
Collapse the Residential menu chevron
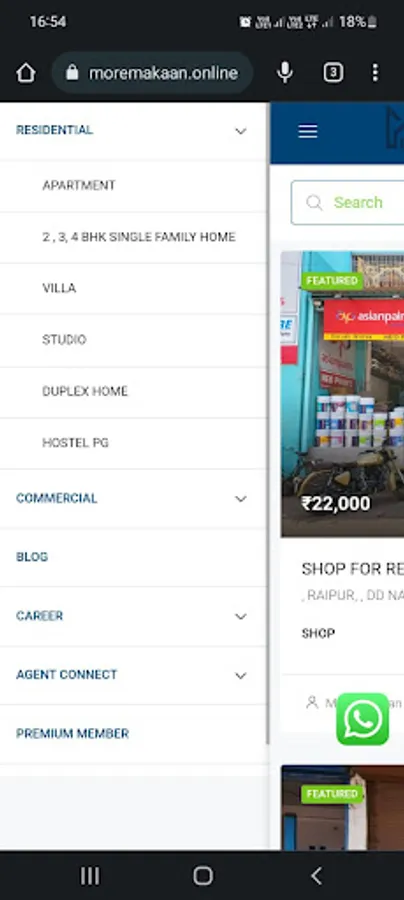[x=241, y=131]
